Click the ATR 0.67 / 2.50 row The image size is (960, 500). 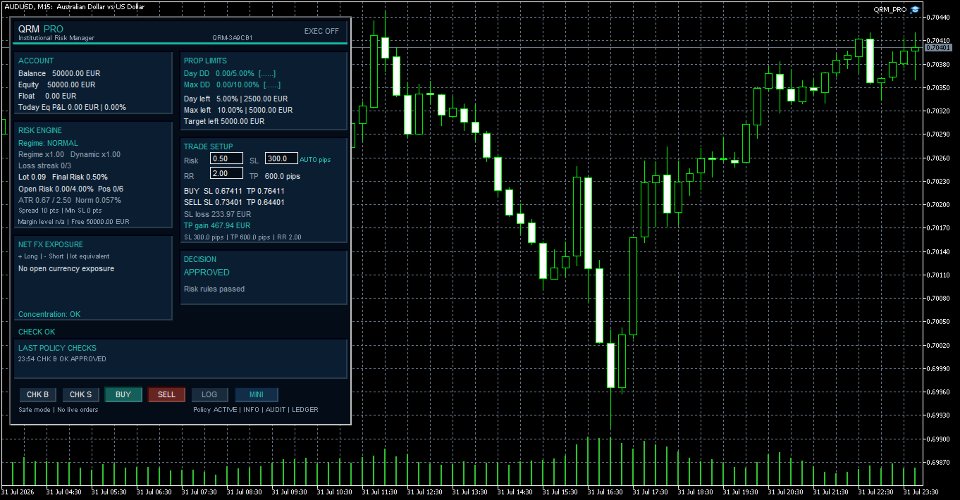pyautogui.click(x=69, y=200)
